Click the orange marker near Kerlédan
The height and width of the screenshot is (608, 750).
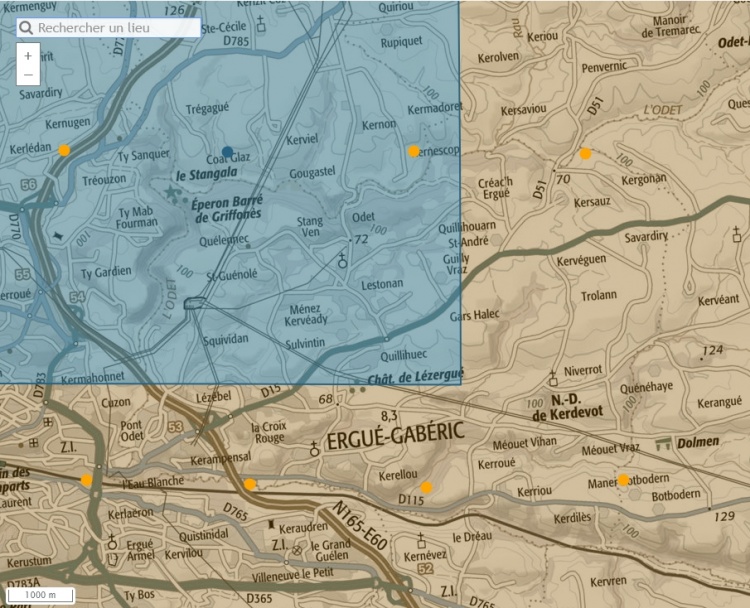64,150
